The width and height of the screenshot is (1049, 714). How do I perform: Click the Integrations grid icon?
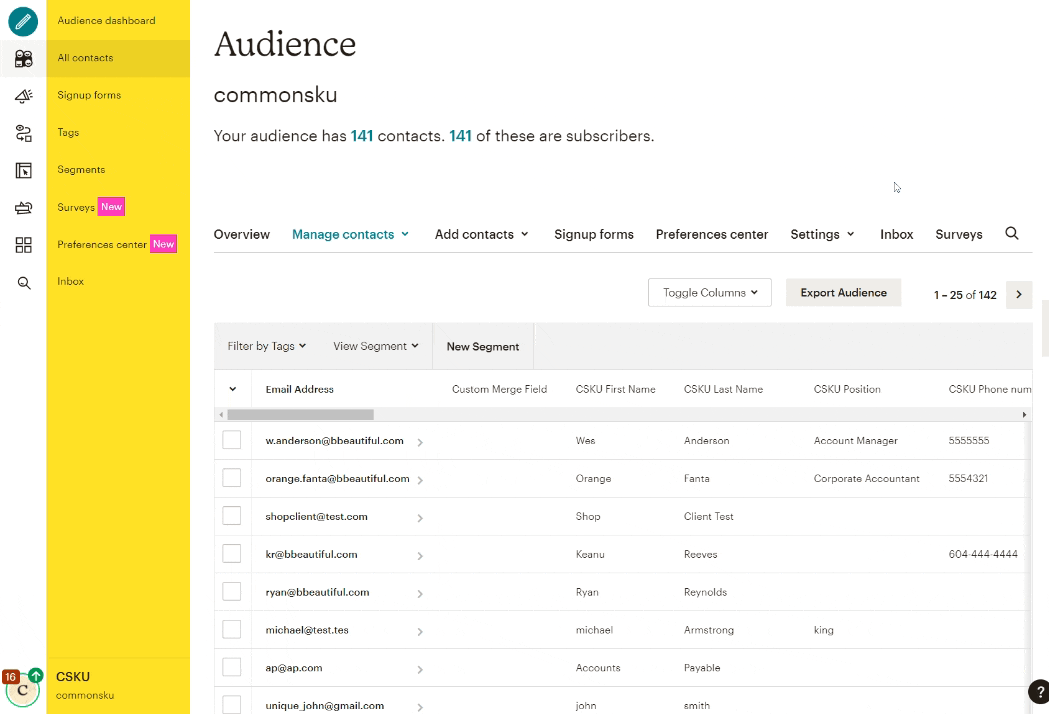coord(22,243)
